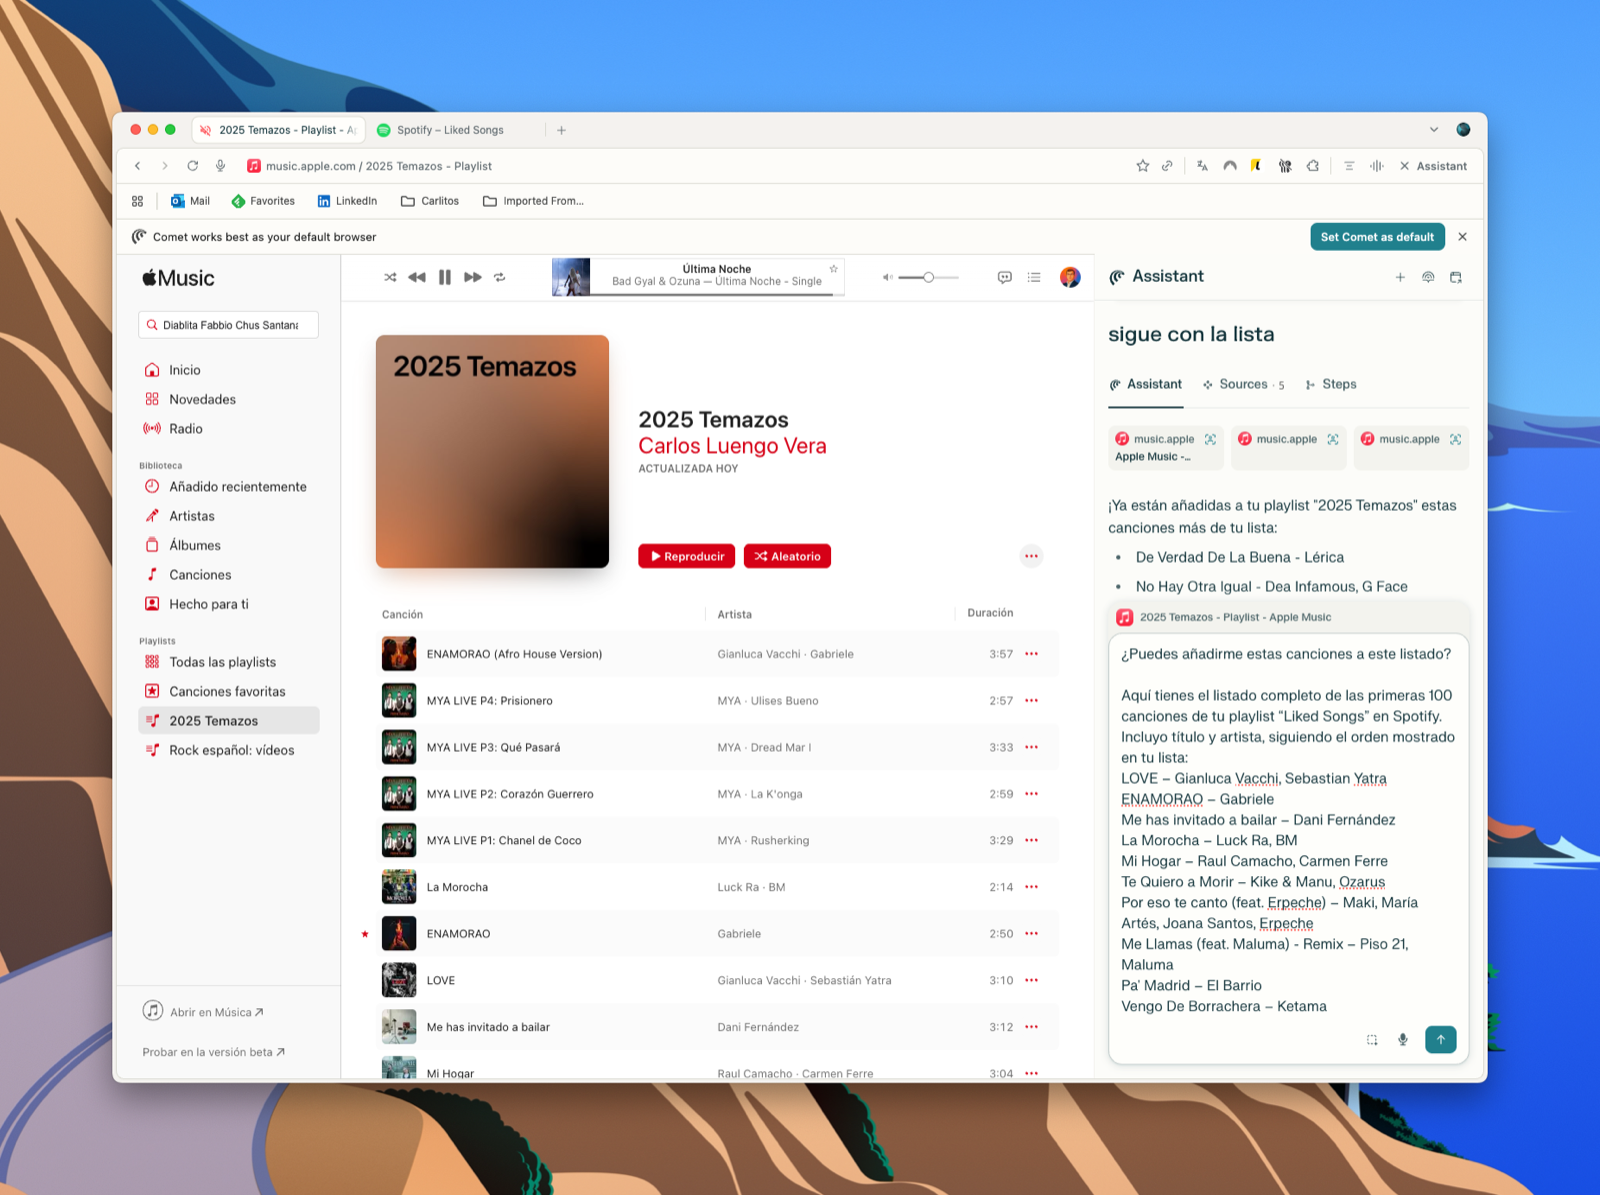Screen dimensions: 1600x1195
Task: Start a new Assistant thread with the plus icon
Action: click(1400, 277)
